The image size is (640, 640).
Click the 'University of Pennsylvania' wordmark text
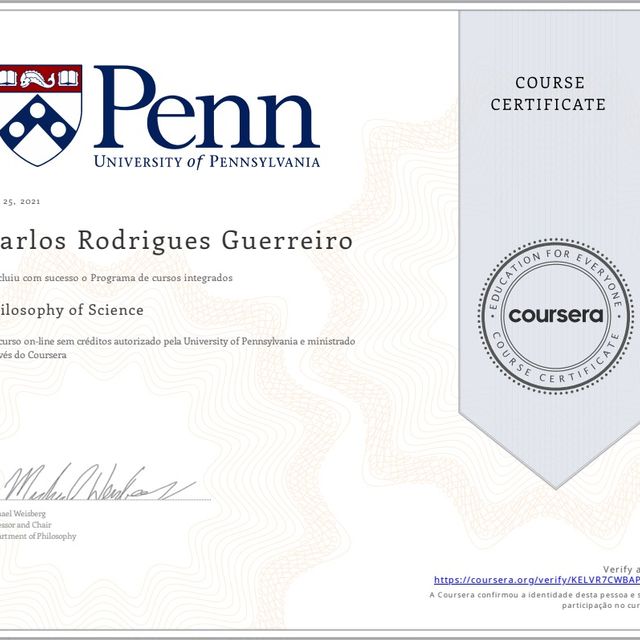click(x=207, y=162)
